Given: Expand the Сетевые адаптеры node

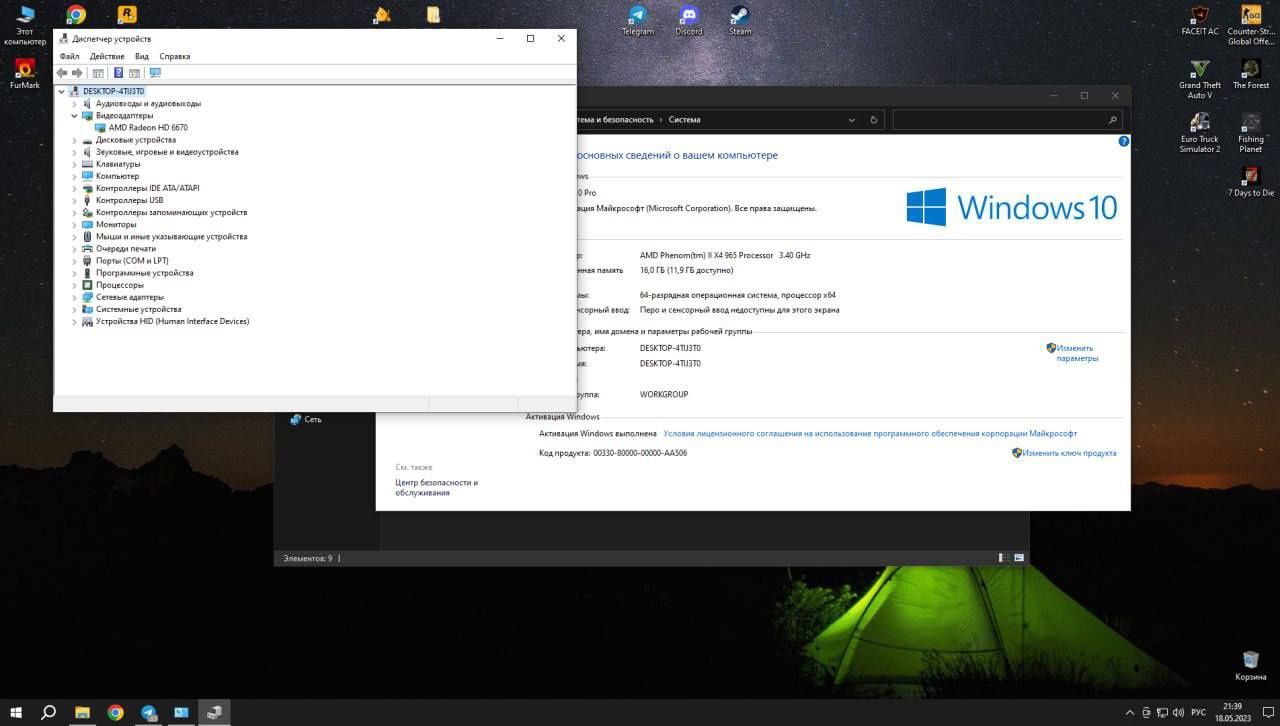Looking at the screenshot, I should coord(74,297).
